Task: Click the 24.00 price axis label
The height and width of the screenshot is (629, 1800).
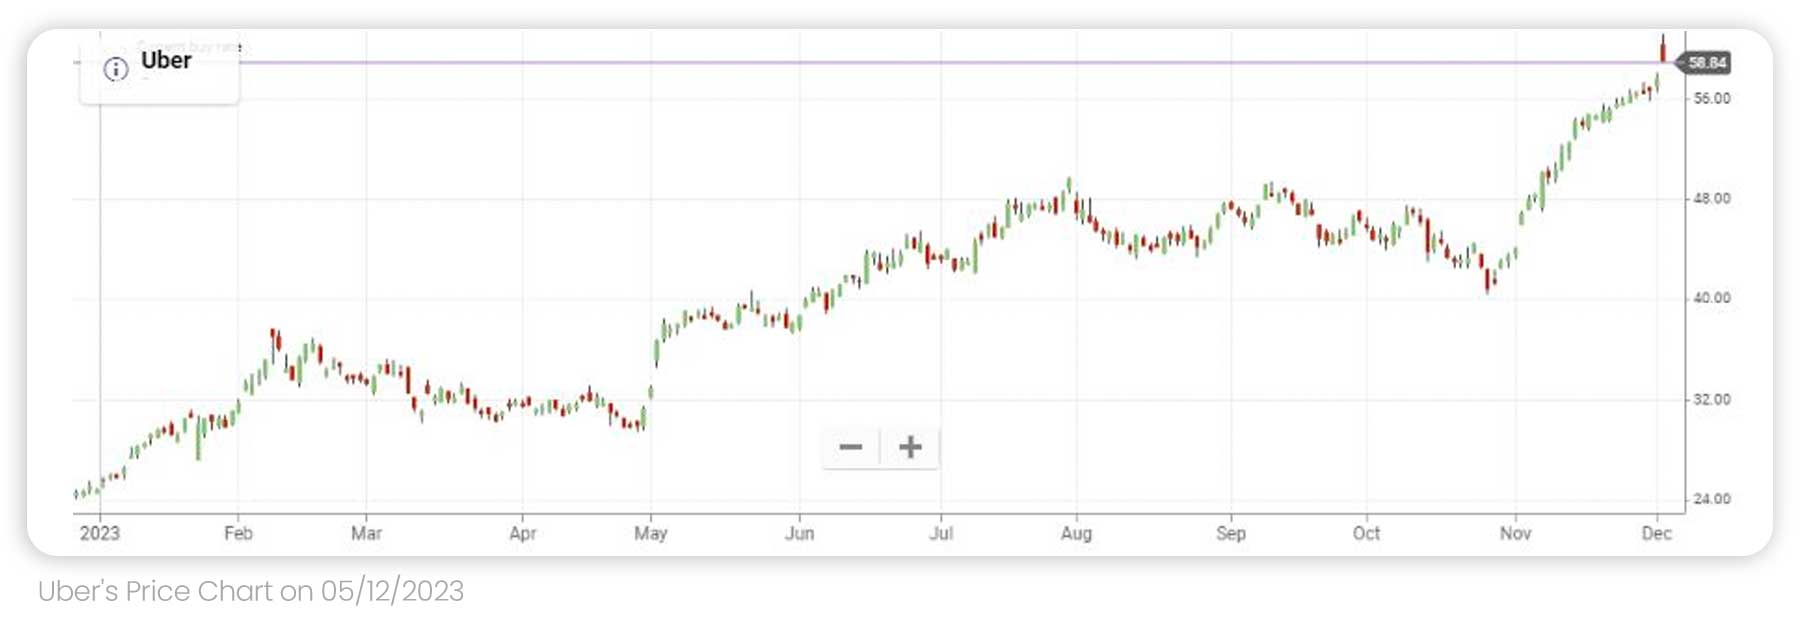Action: coord(1712,499)
